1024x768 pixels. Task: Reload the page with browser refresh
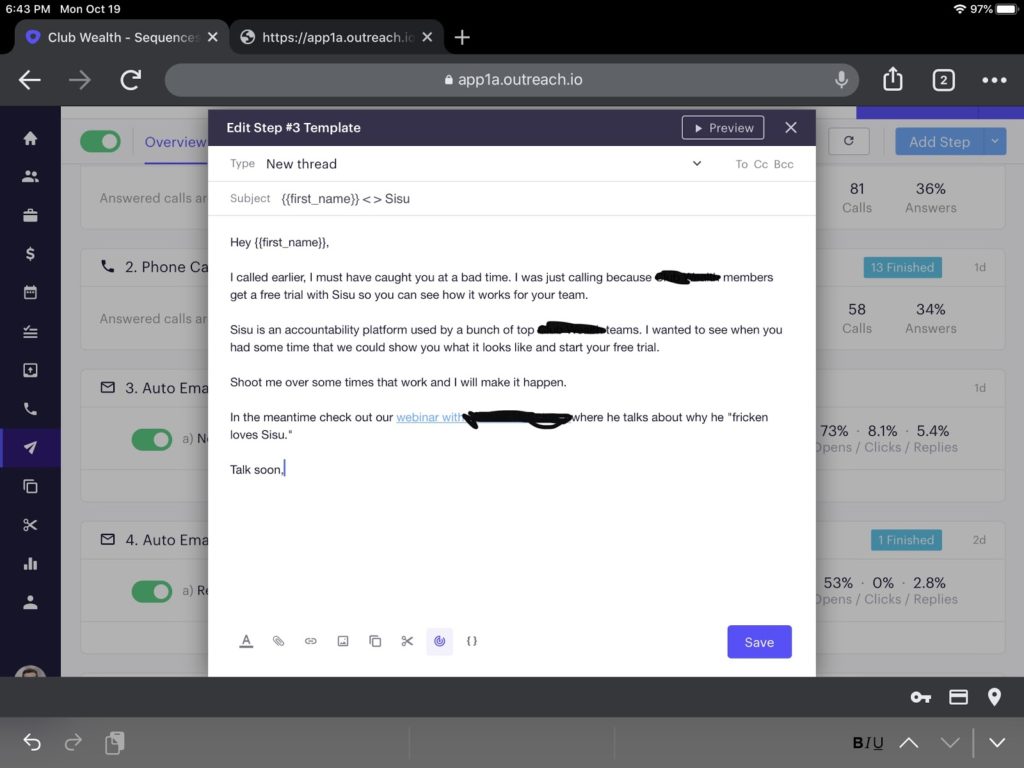click(131, 80)
